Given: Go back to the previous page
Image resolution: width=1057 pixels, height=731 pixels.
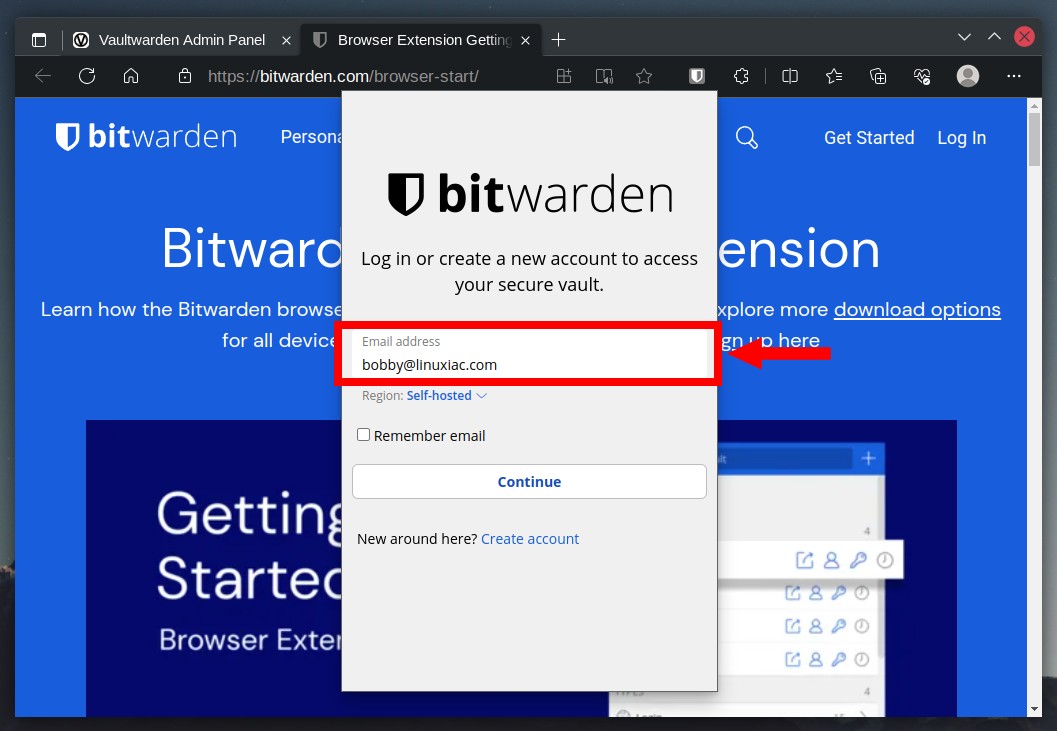Looking at the screenshot, I should click(x=43, y=76).
